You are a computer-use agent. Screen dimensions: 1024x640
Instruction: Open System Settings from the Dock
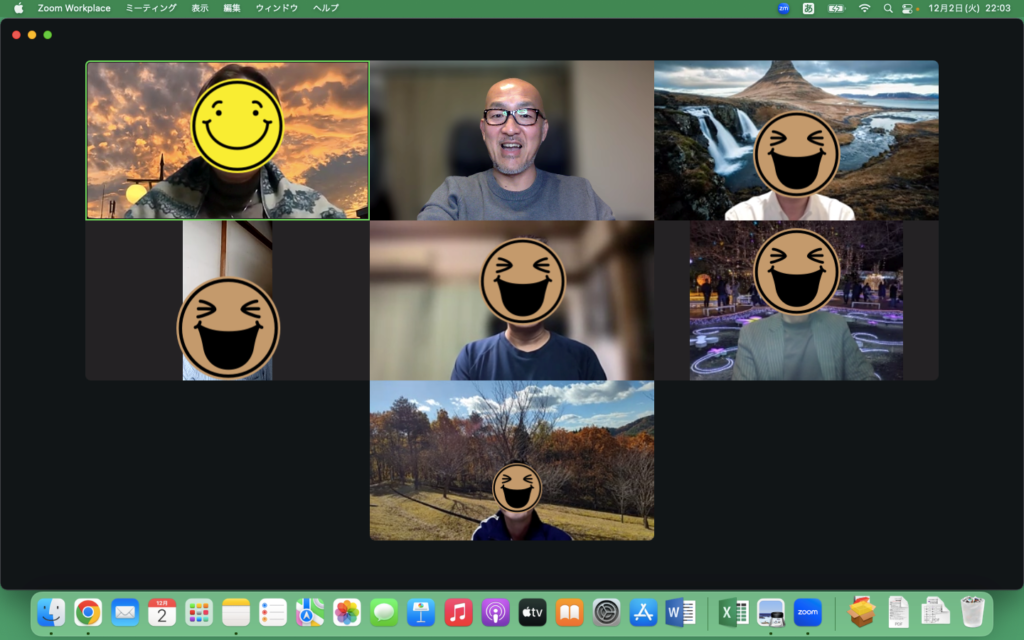coord(606,612)
